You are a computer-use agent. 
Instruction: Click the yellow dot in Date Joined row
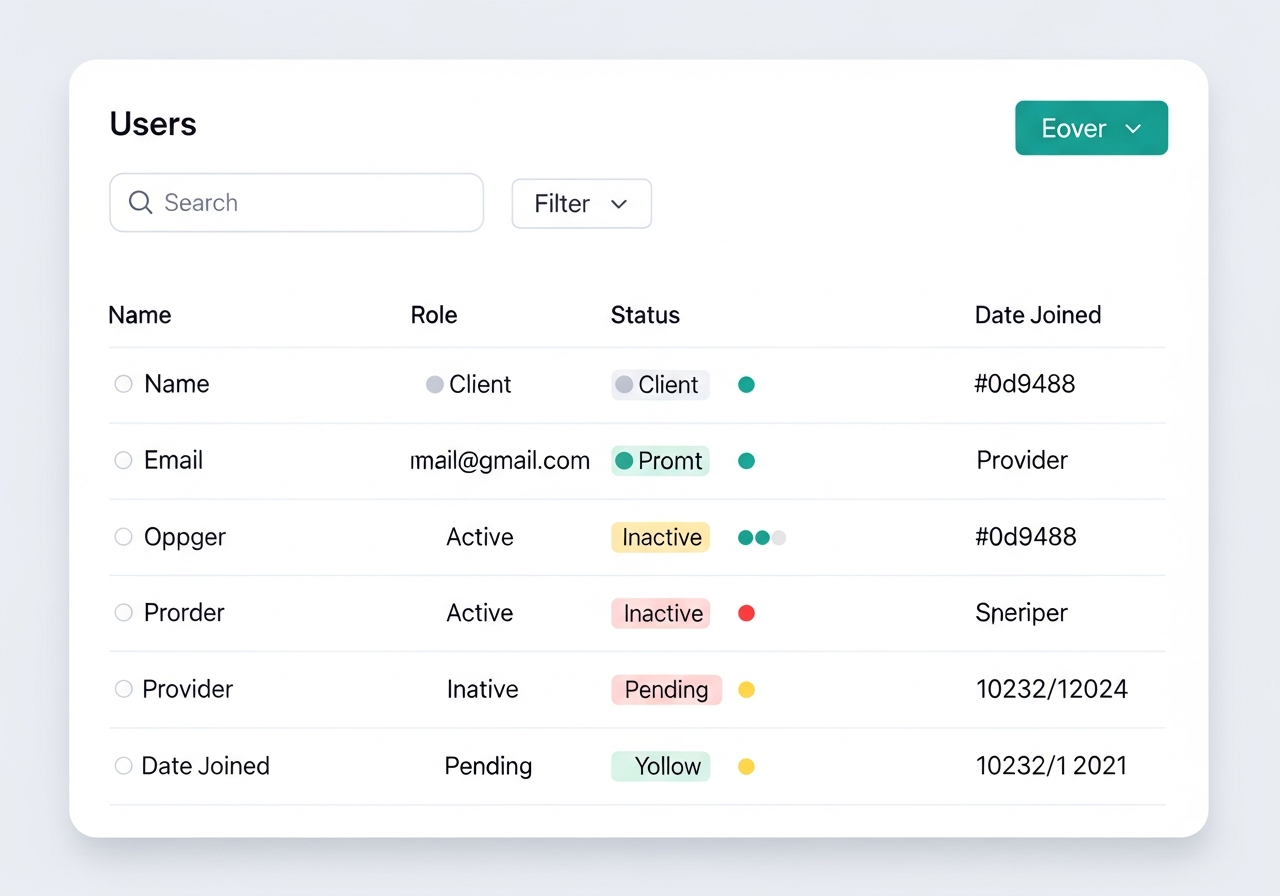coord(746,767)
